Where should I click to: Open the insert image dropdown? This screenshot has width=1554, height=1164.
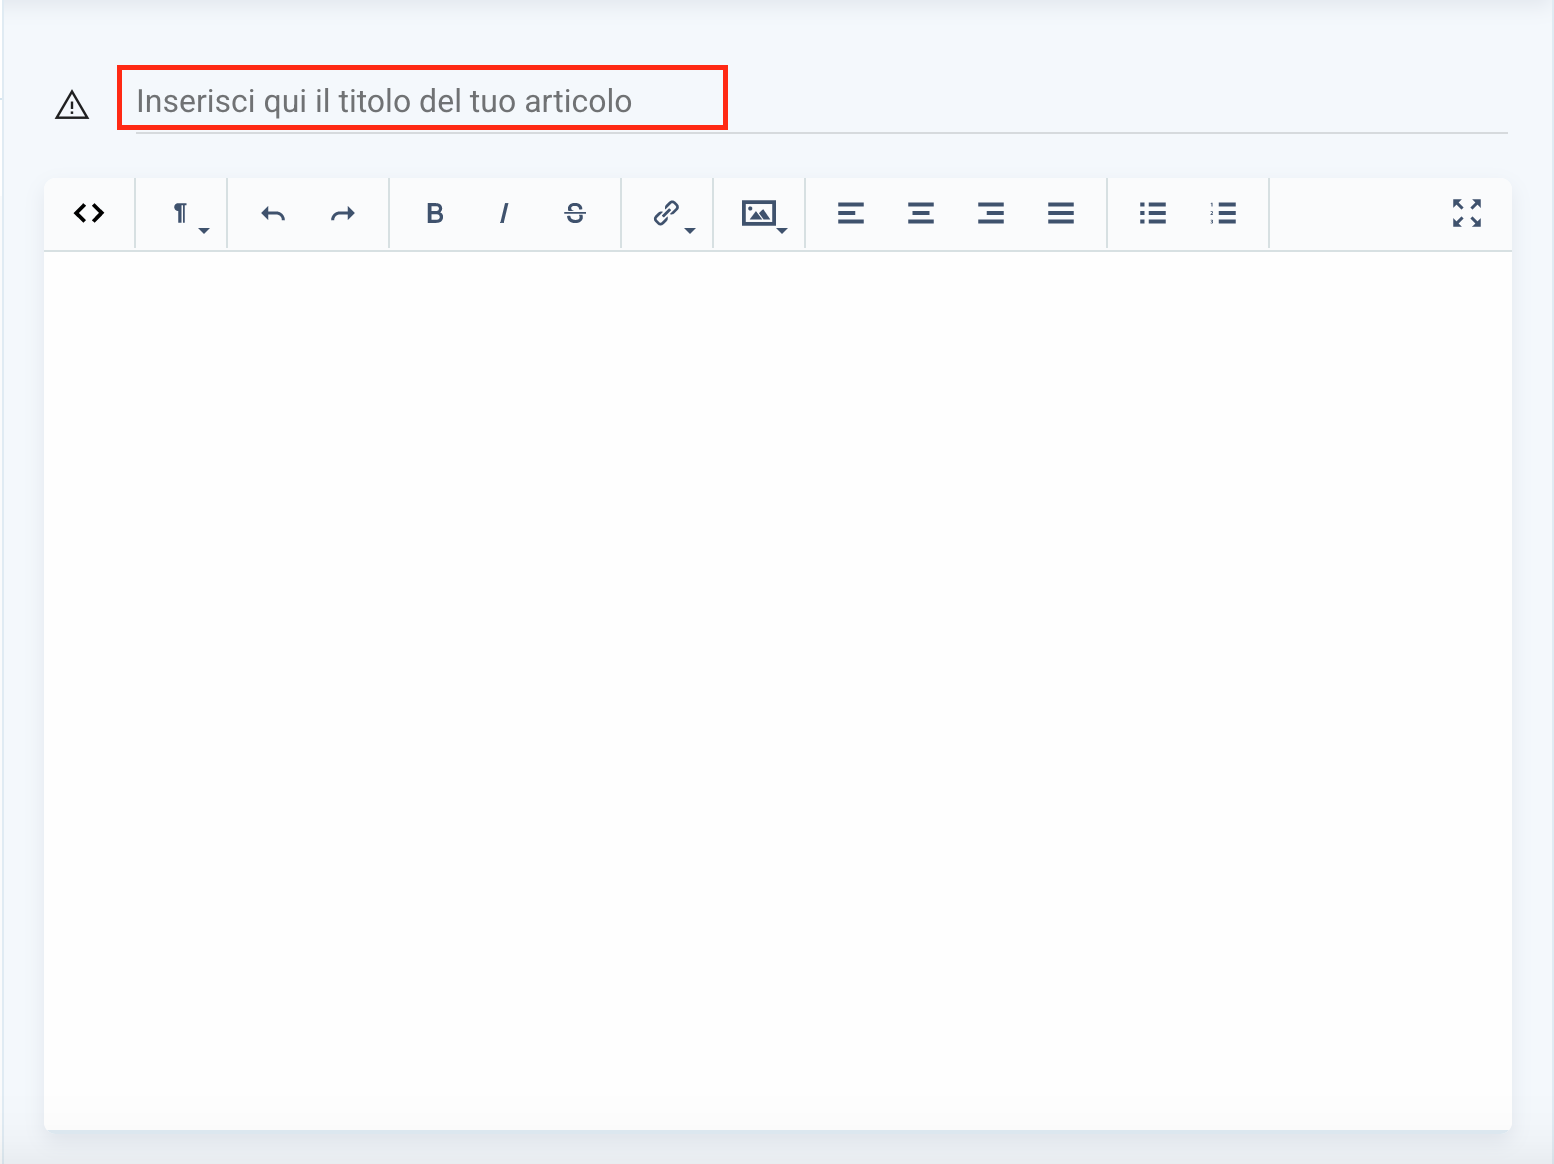click(x=760, y=213)
